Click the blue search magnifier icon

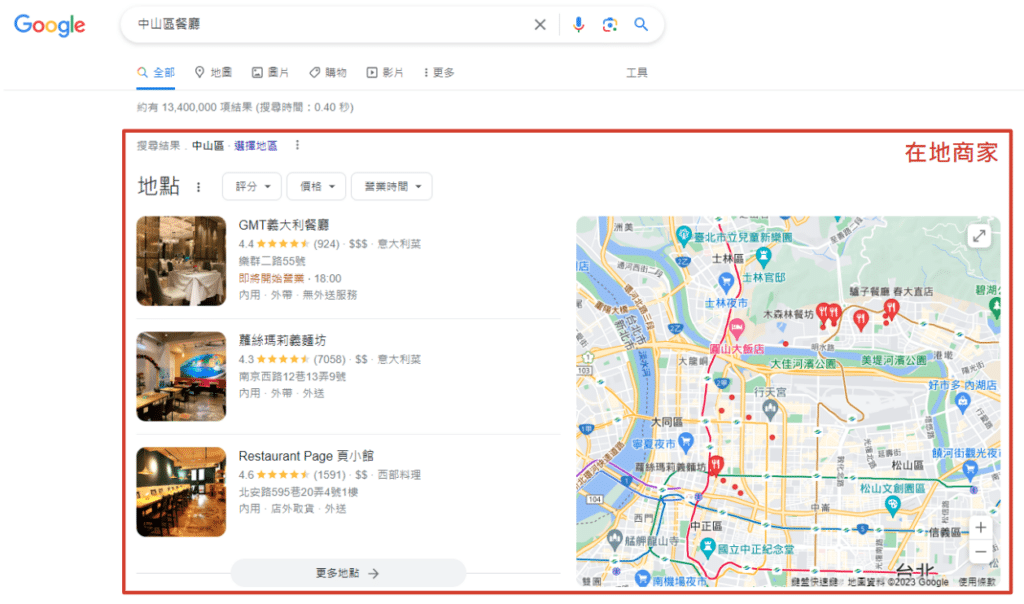641,25
